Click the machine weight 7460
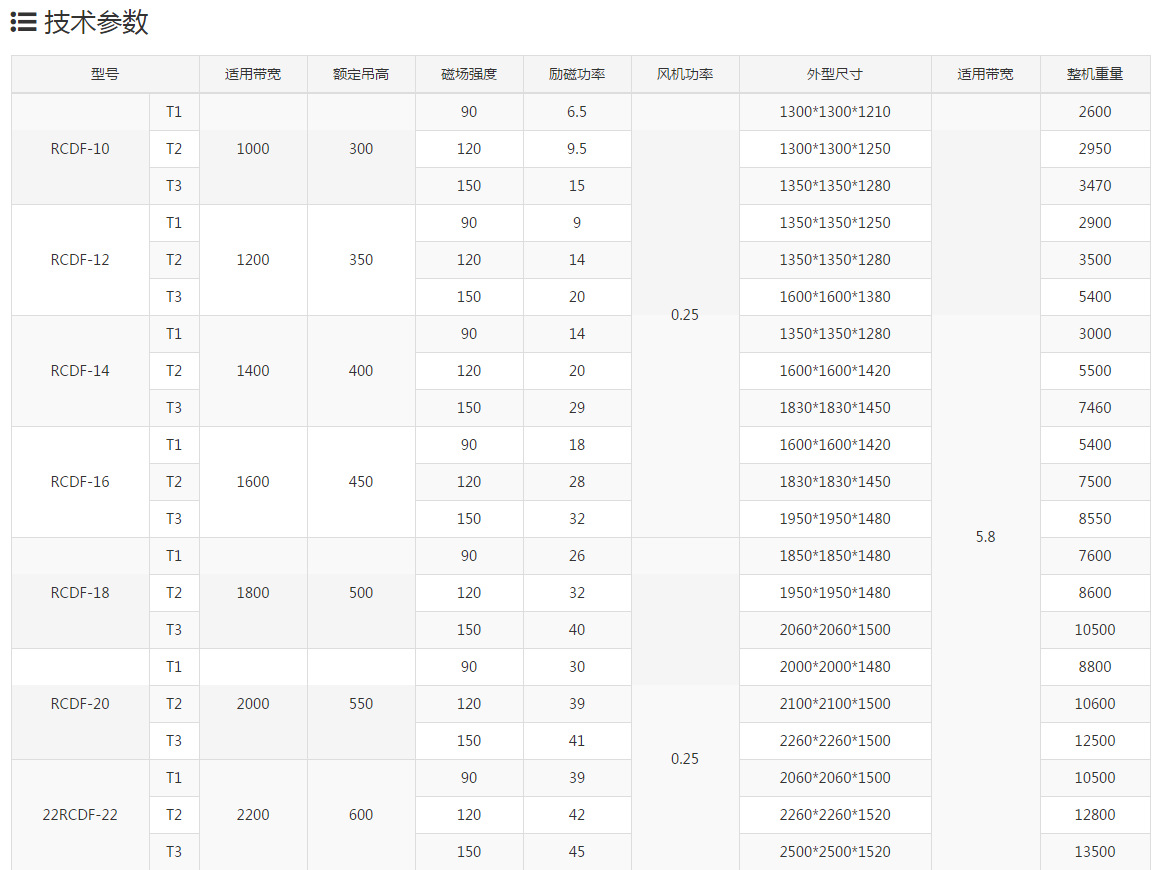Viewport: 1162px width, 870px height. click(1095, 408)
